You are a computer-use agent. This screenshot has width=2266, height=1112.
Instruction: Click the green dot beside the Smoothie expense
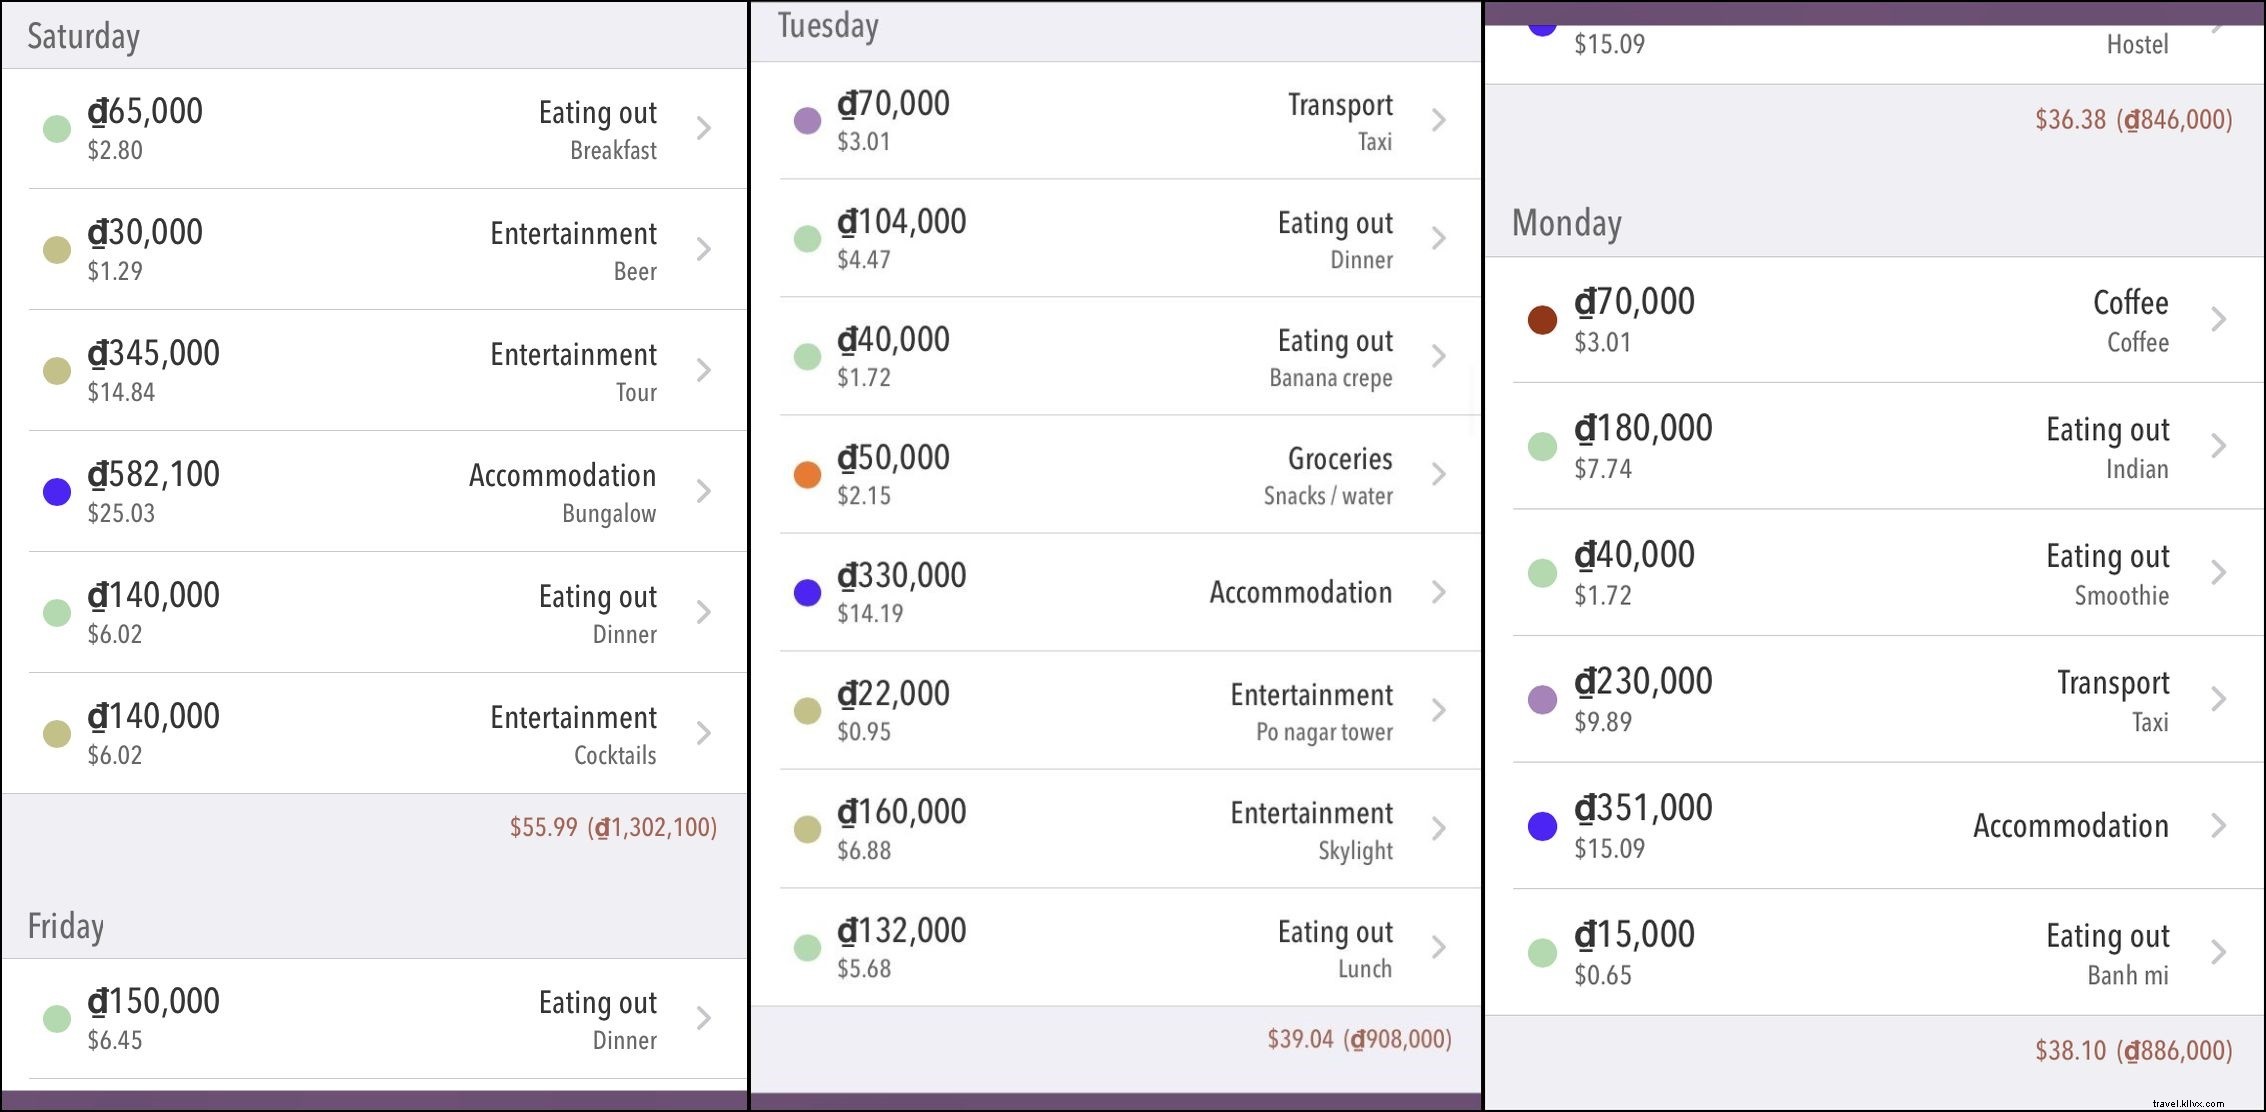(1540, 572)
